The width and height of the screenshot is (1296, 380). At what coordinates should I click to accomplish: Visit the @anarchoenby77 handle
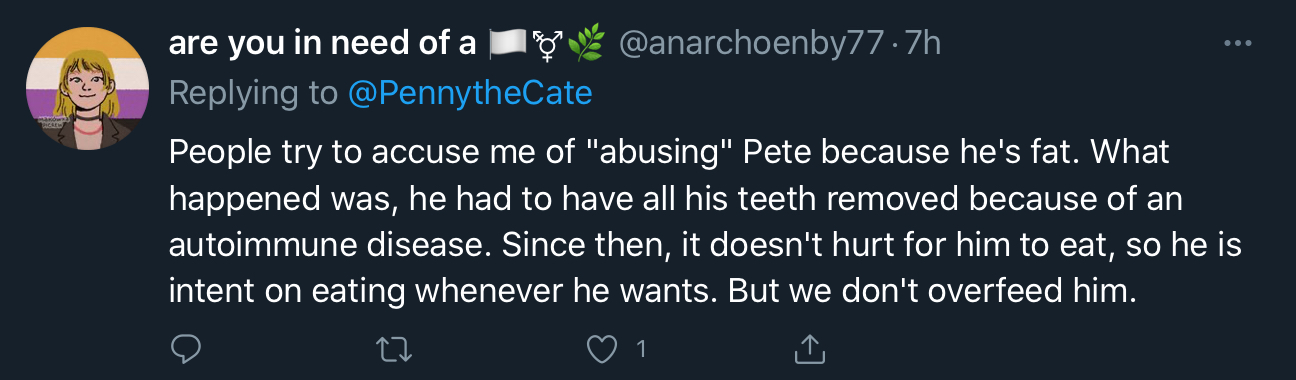751,44
